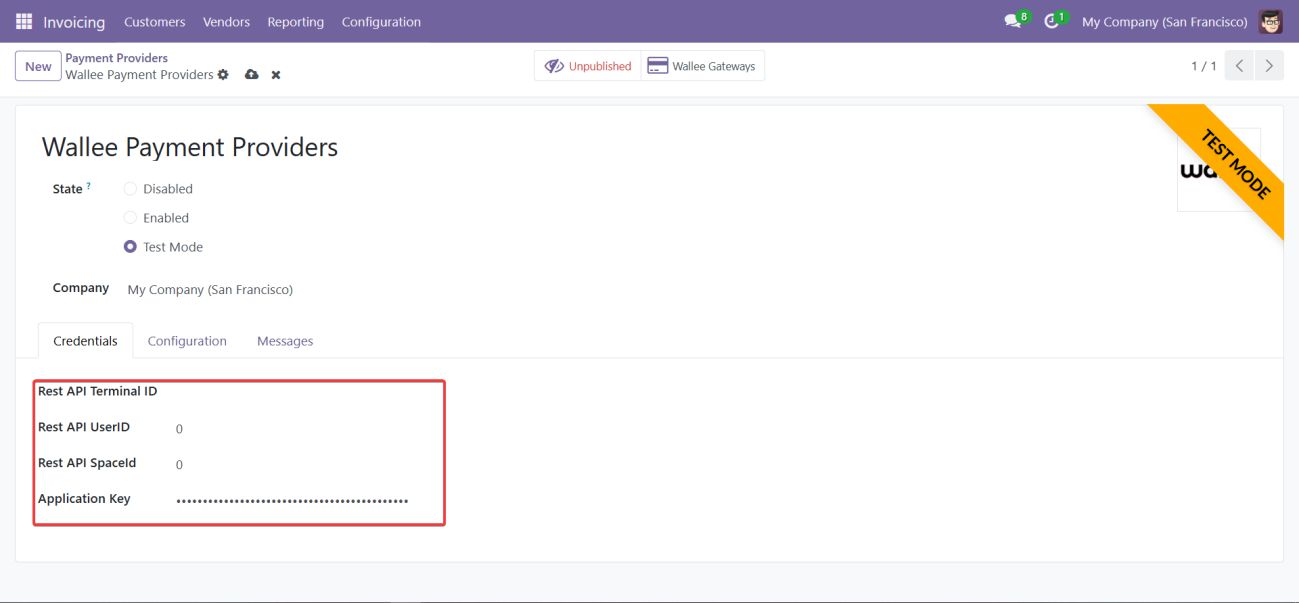Switch to the Configuration tab
This screenshot has height=603, width=1299.
187,341
